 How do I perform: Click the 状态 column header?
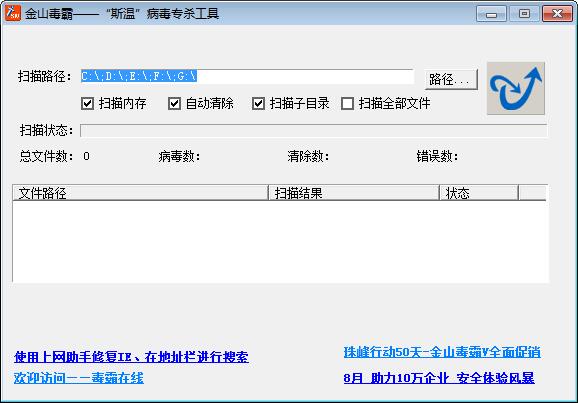coord(479,193)
